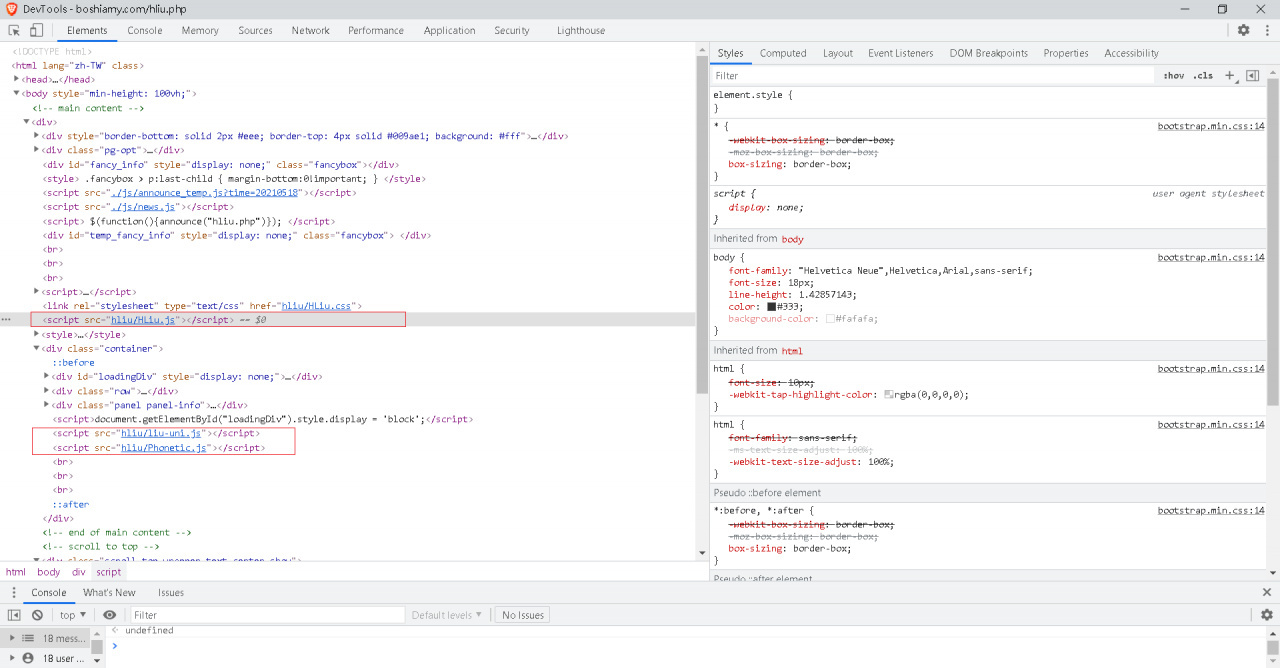The image size is (1280, 668).
Task: Toggle the computed styles sidebar pane icon
Action: pos(1252,75)
